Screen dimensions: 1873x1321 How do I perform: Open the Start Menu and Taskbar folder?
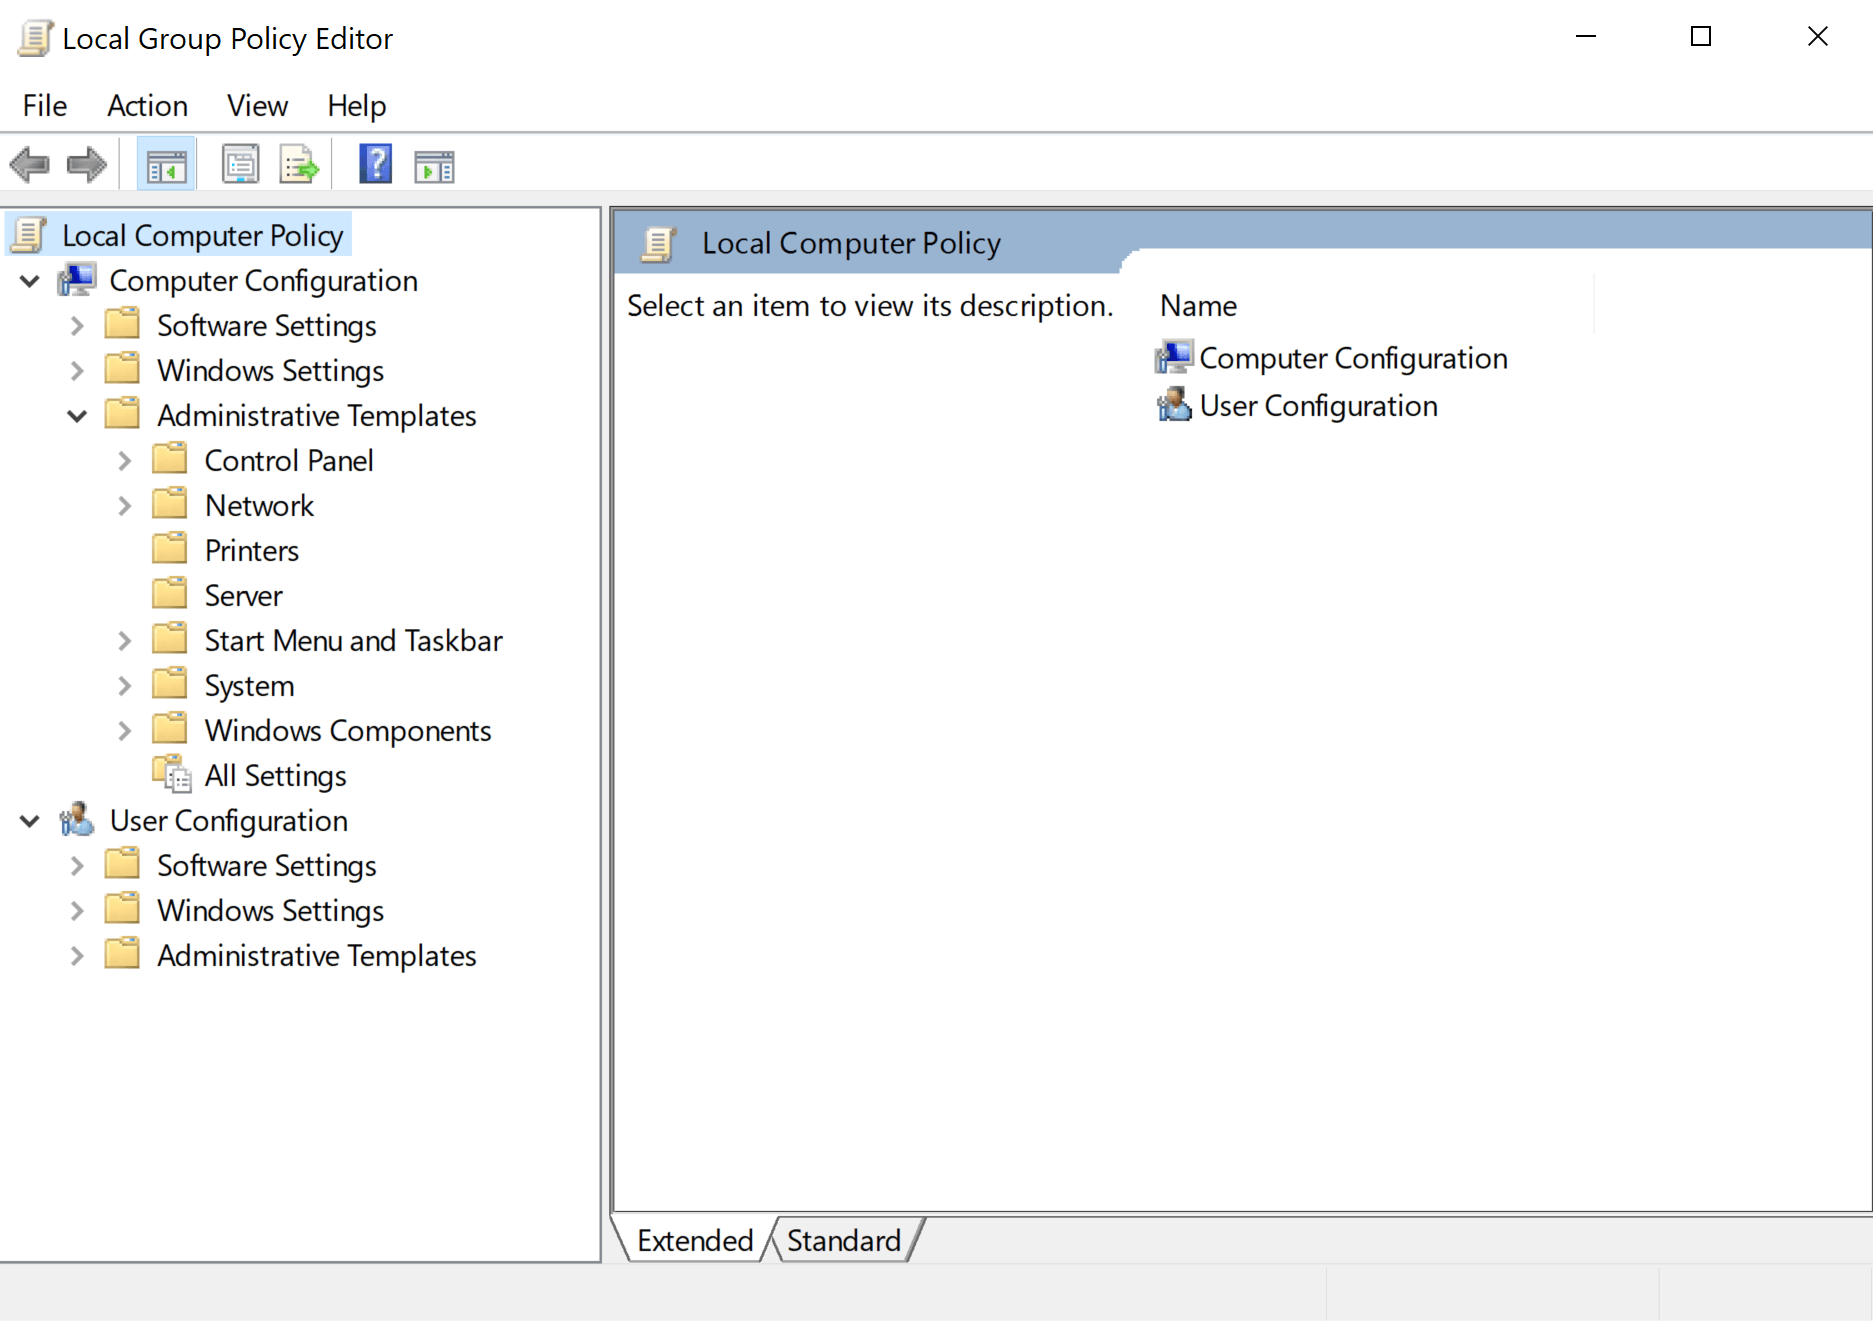353,639
